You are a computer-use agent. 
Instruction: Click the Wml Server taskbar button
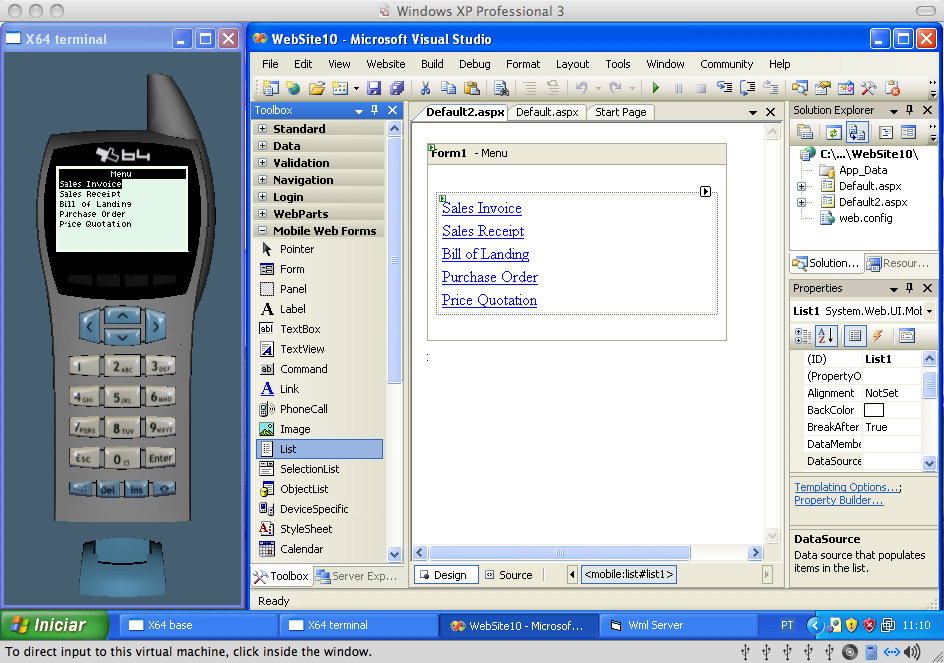tap(678, 626)
